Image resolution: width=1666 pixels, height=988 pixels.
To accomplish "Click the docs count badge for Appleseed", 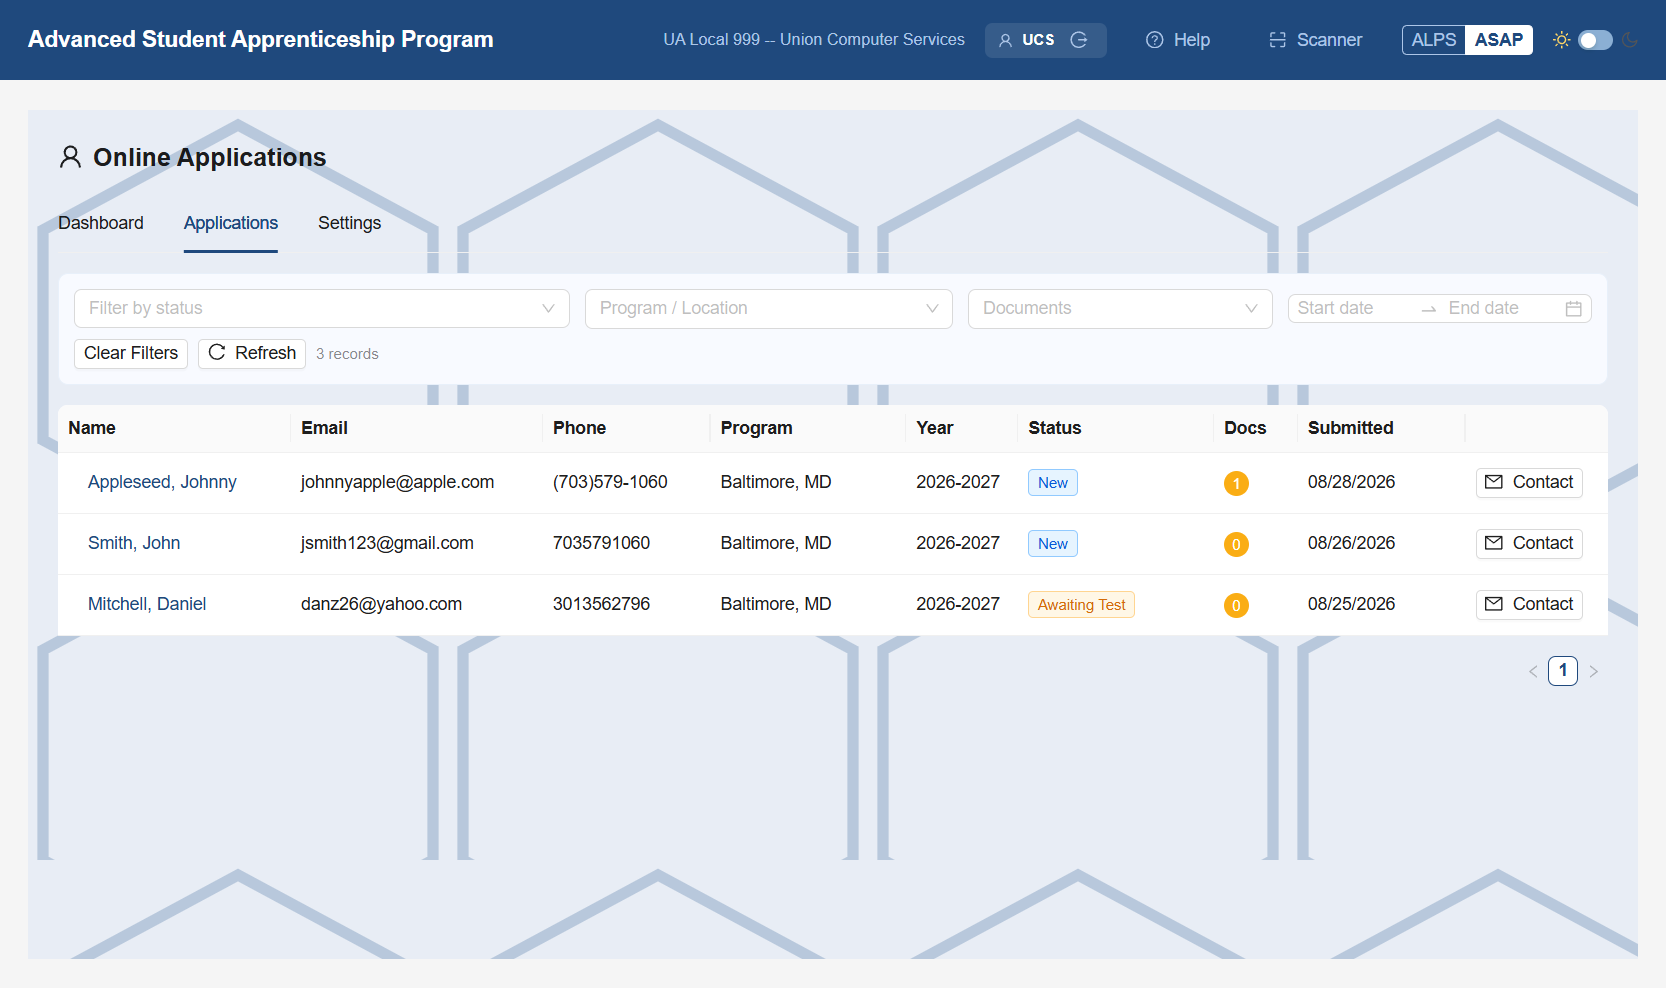I will tap(1236, 483).
